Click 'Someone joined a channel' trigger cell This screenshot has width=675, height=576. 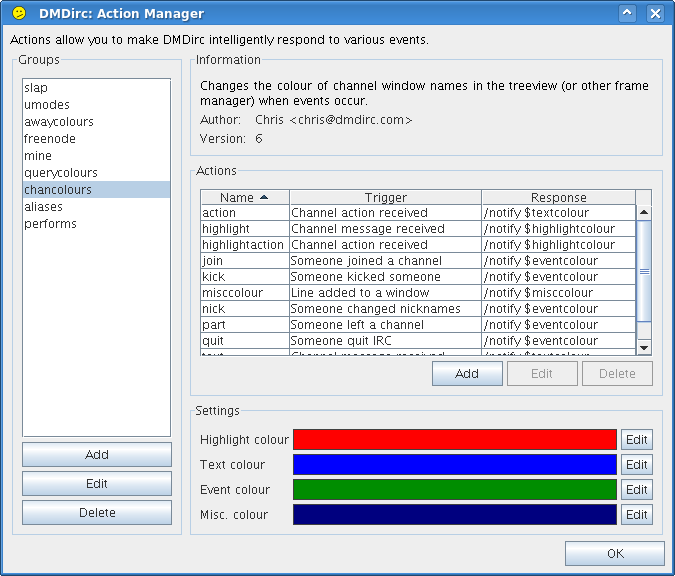tap(385, 260)
